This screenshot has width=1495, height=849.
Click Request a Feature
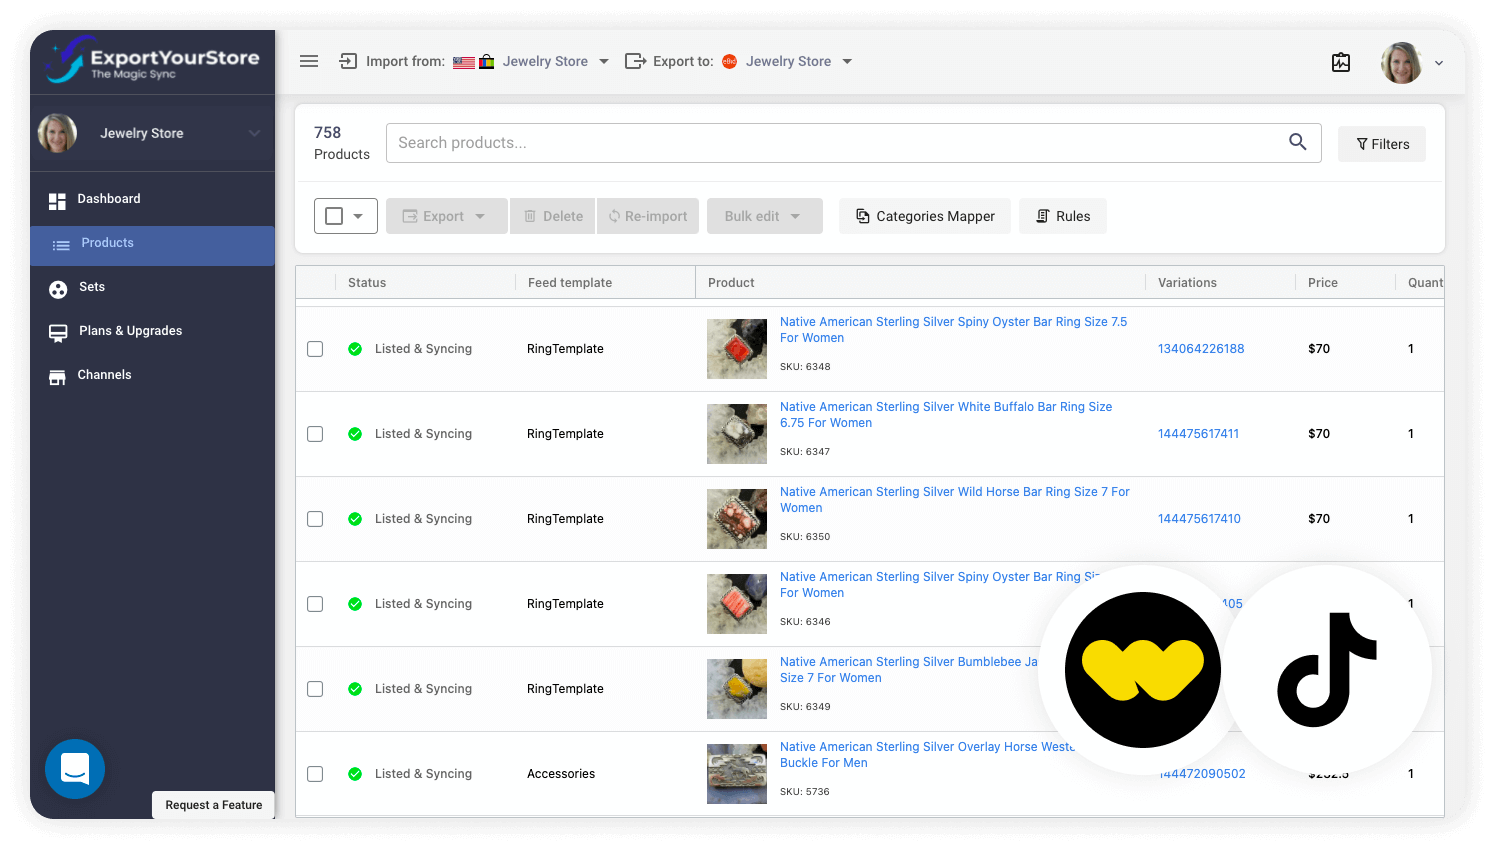214,805
